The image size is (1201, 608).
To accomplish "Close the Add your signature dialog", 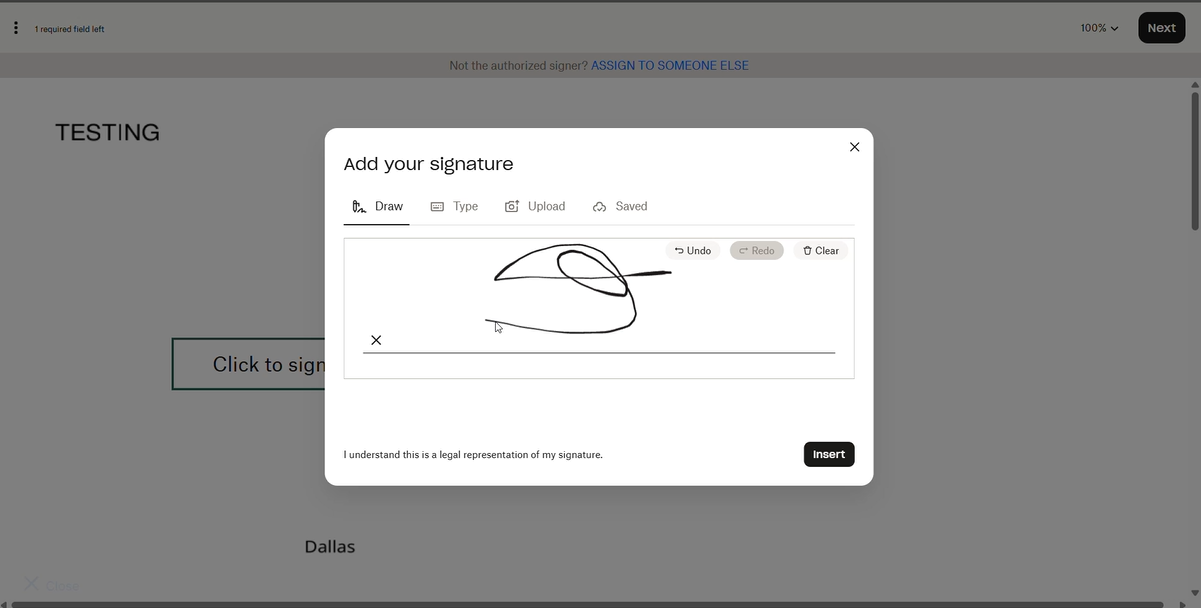I will click(x=854, y=147).
